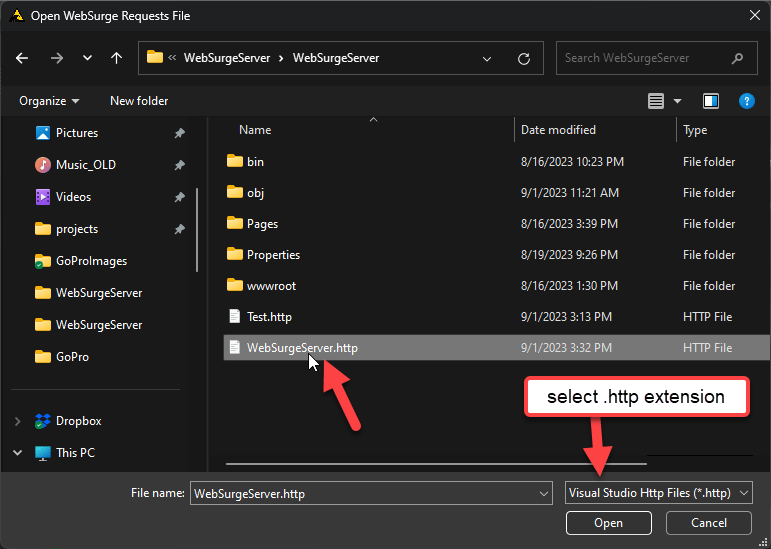Click into the Search WebSurgeServer box

656,58
